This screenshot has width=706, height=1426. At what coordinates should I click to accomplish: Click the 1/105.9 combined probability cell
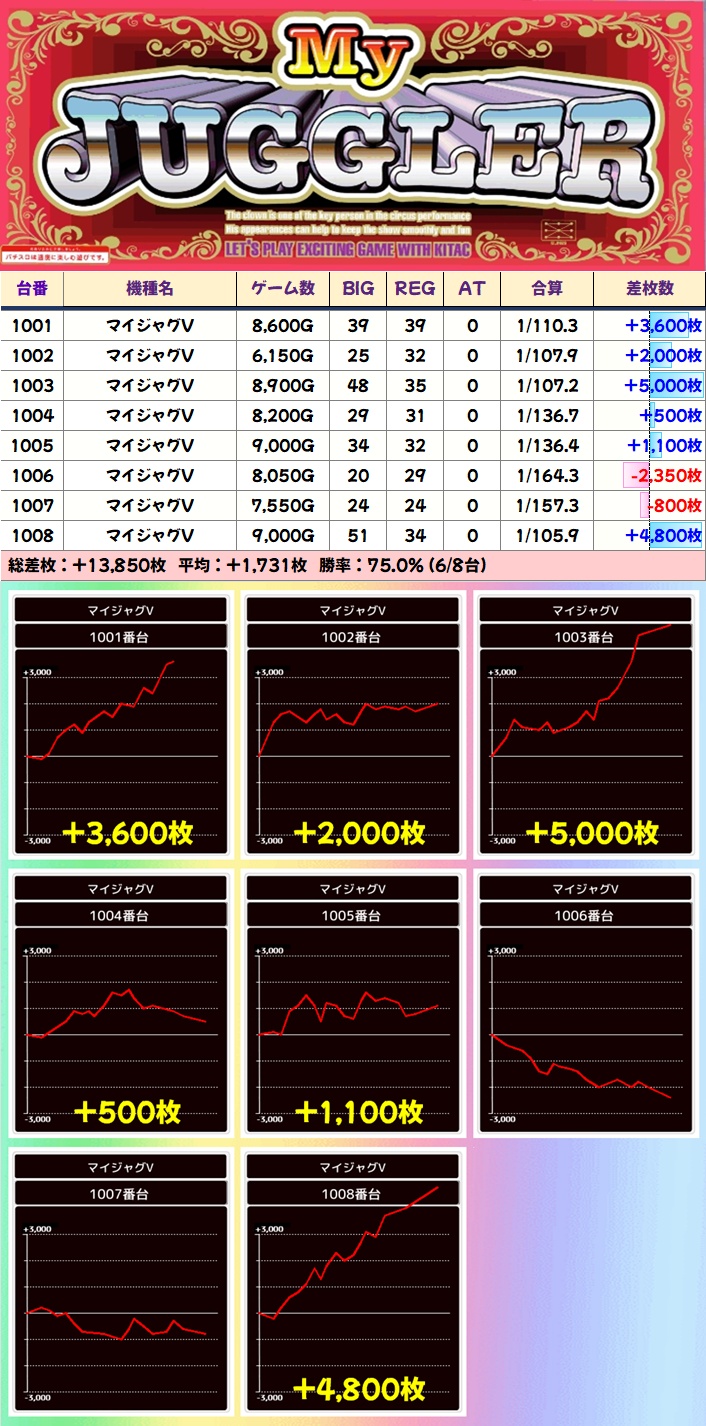(x=546, y=535)
